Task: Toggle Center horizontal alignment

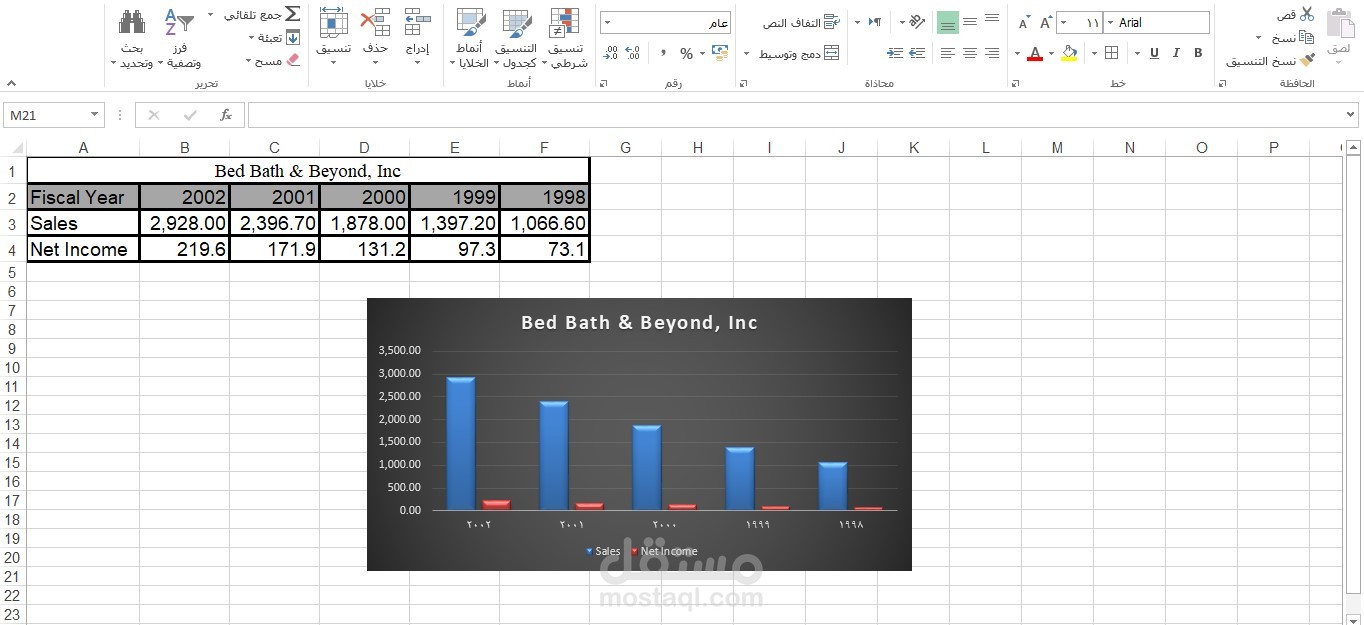Action: point(970,53)
